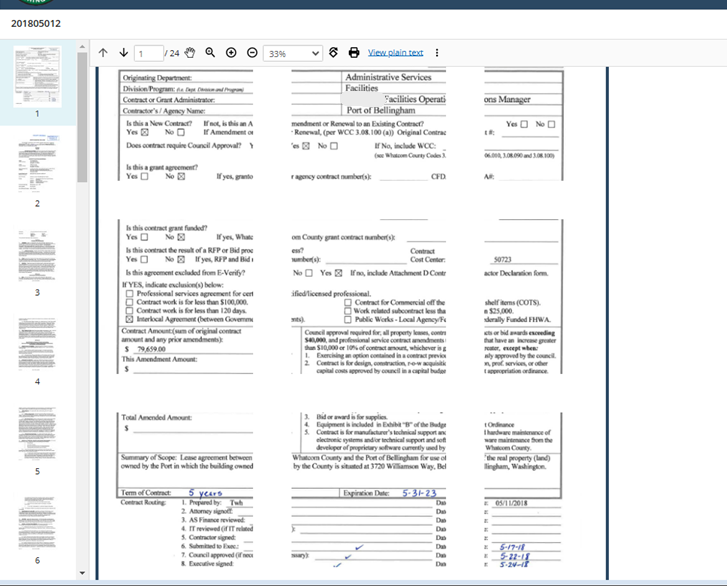Click the magnifying glass icon in the toolbar
This screenshot has height=587, width=727.
tap(210, 52)
